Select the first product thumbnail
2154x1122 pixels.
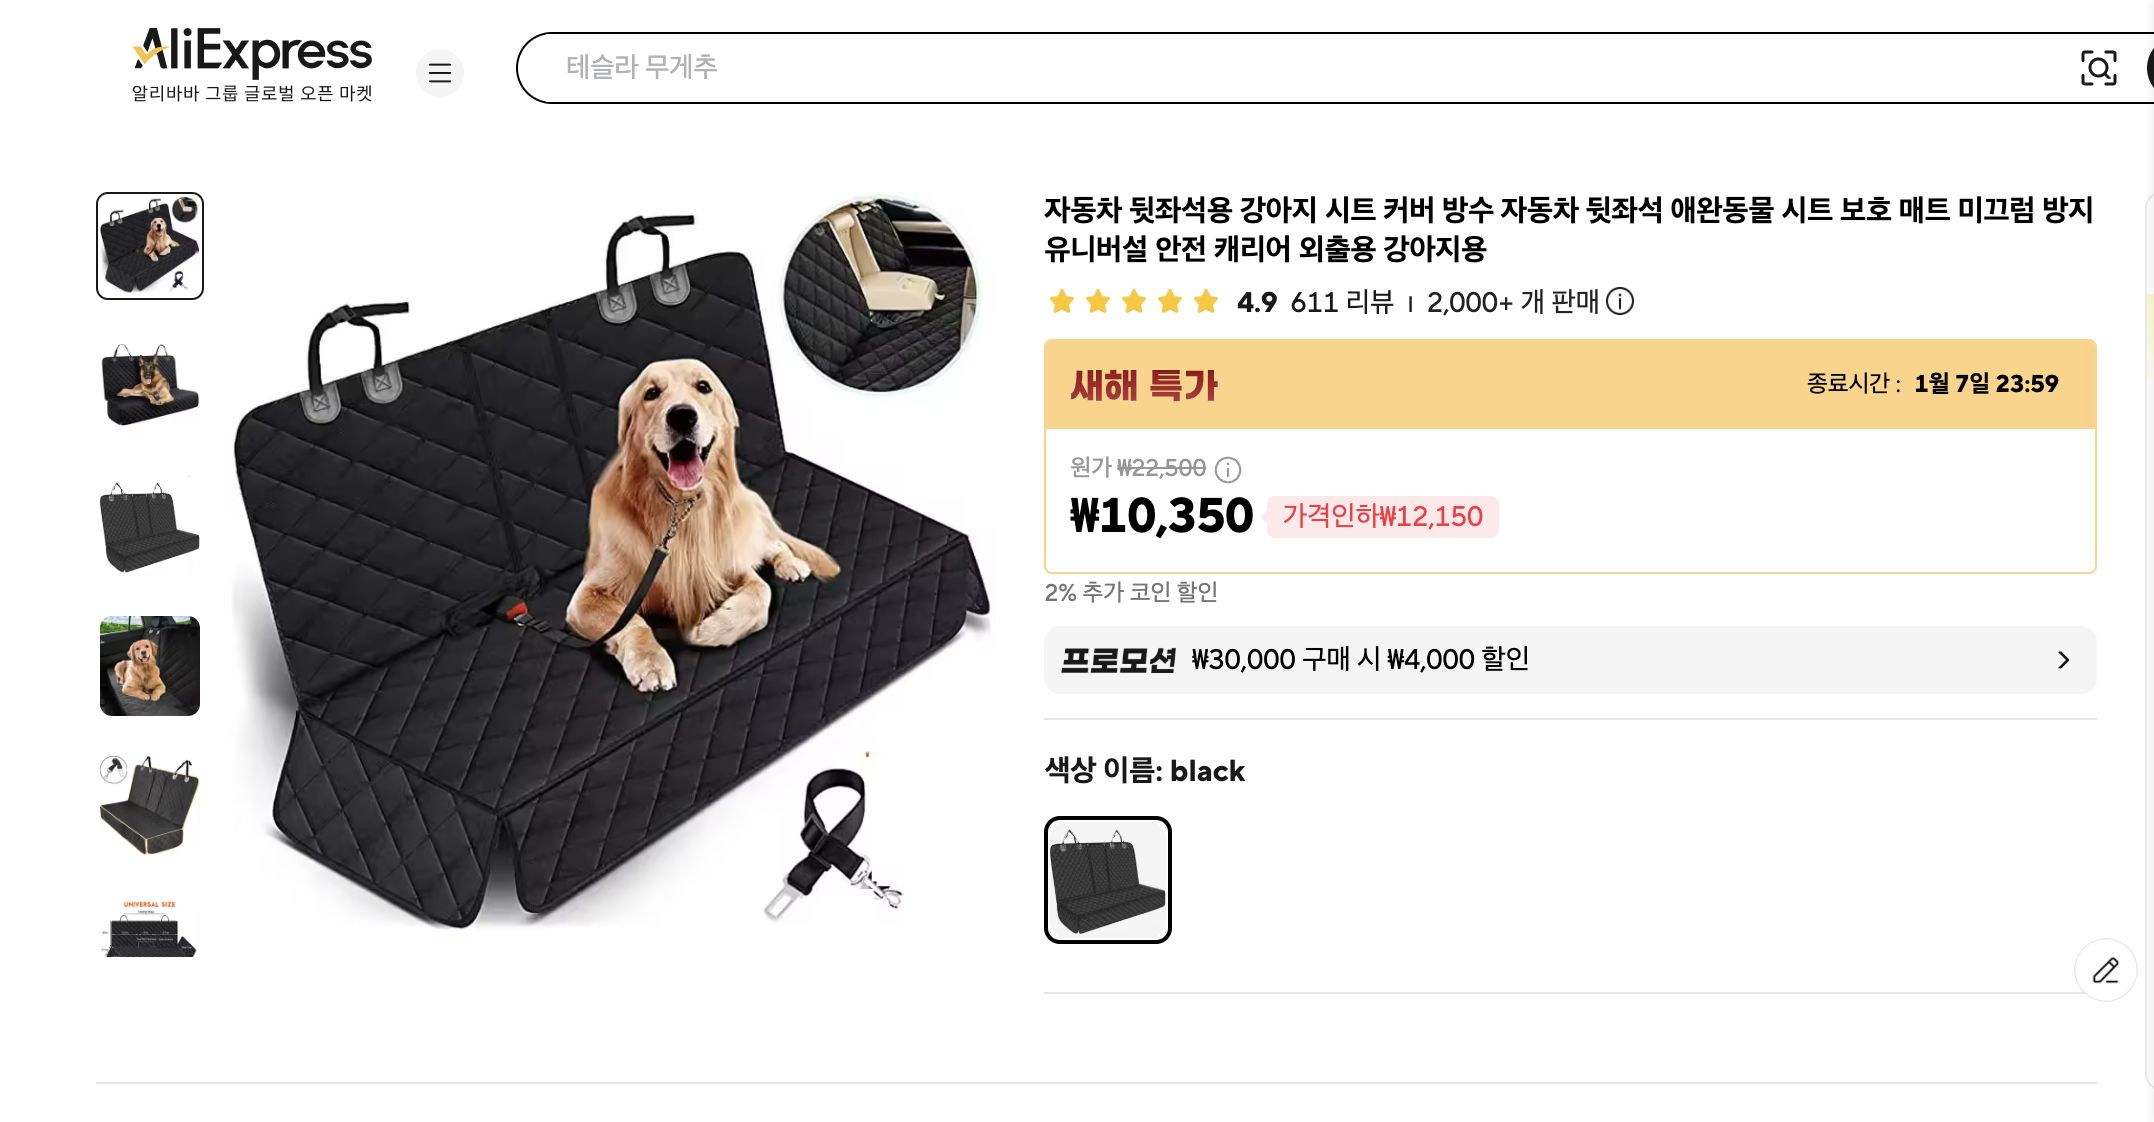149,245
